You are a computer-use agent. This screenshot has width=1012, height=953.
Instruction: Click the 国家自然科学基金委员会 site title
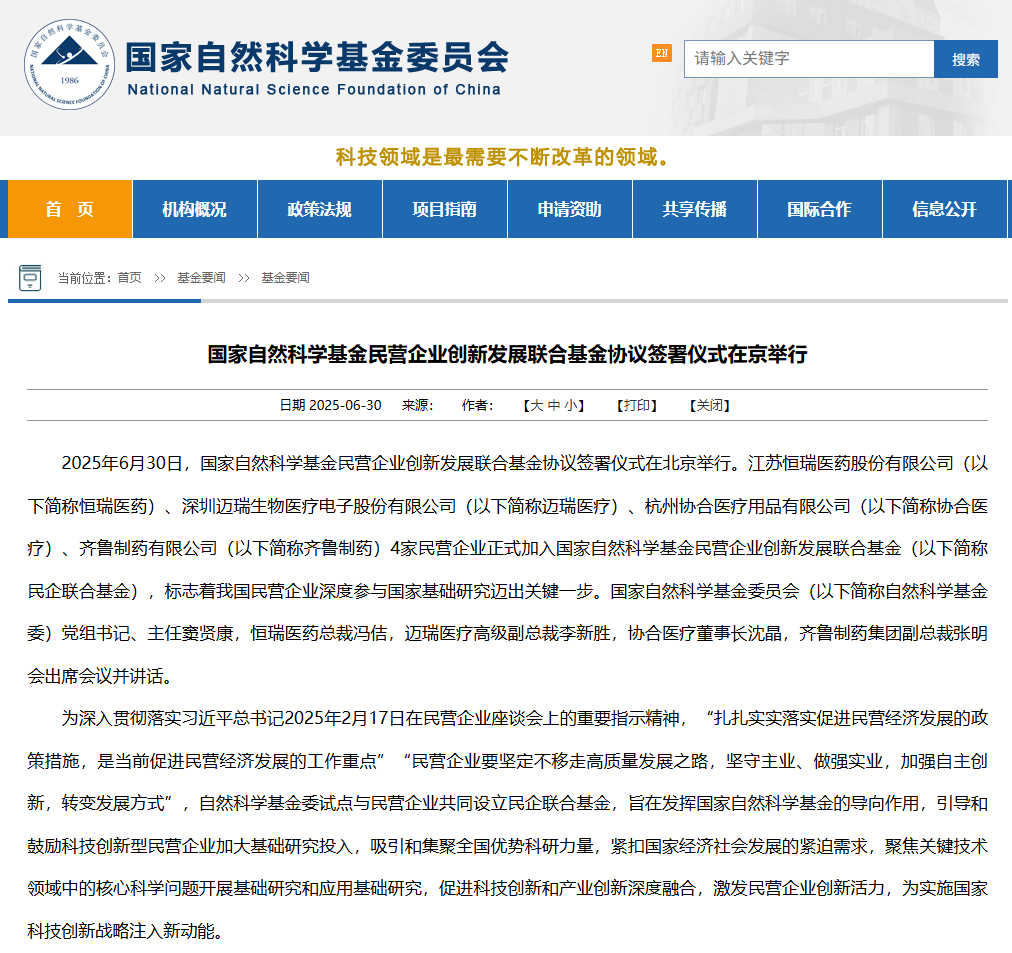[317, 57]
